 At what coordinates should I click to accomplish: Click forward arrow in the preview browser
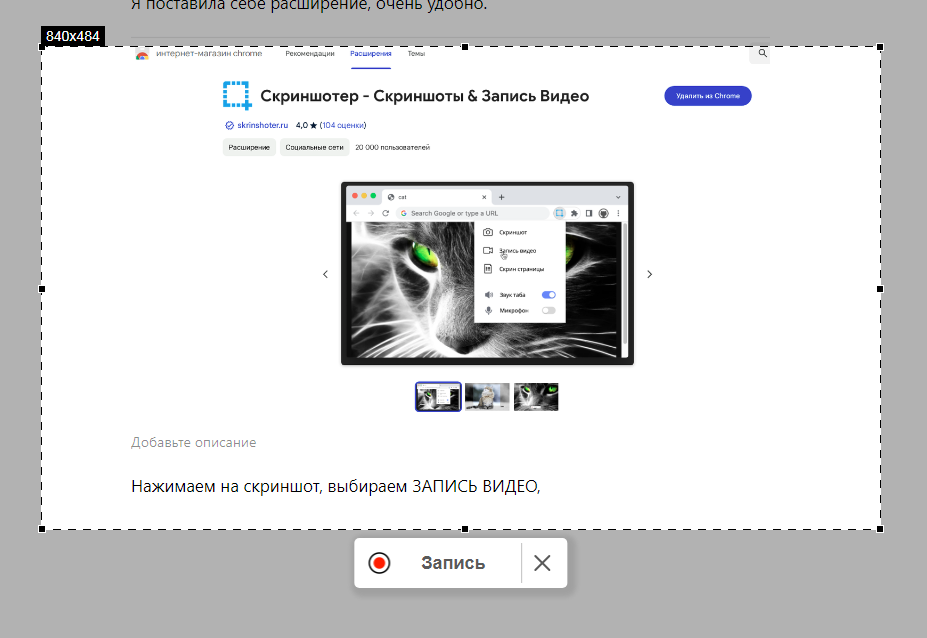click(371, 213)
